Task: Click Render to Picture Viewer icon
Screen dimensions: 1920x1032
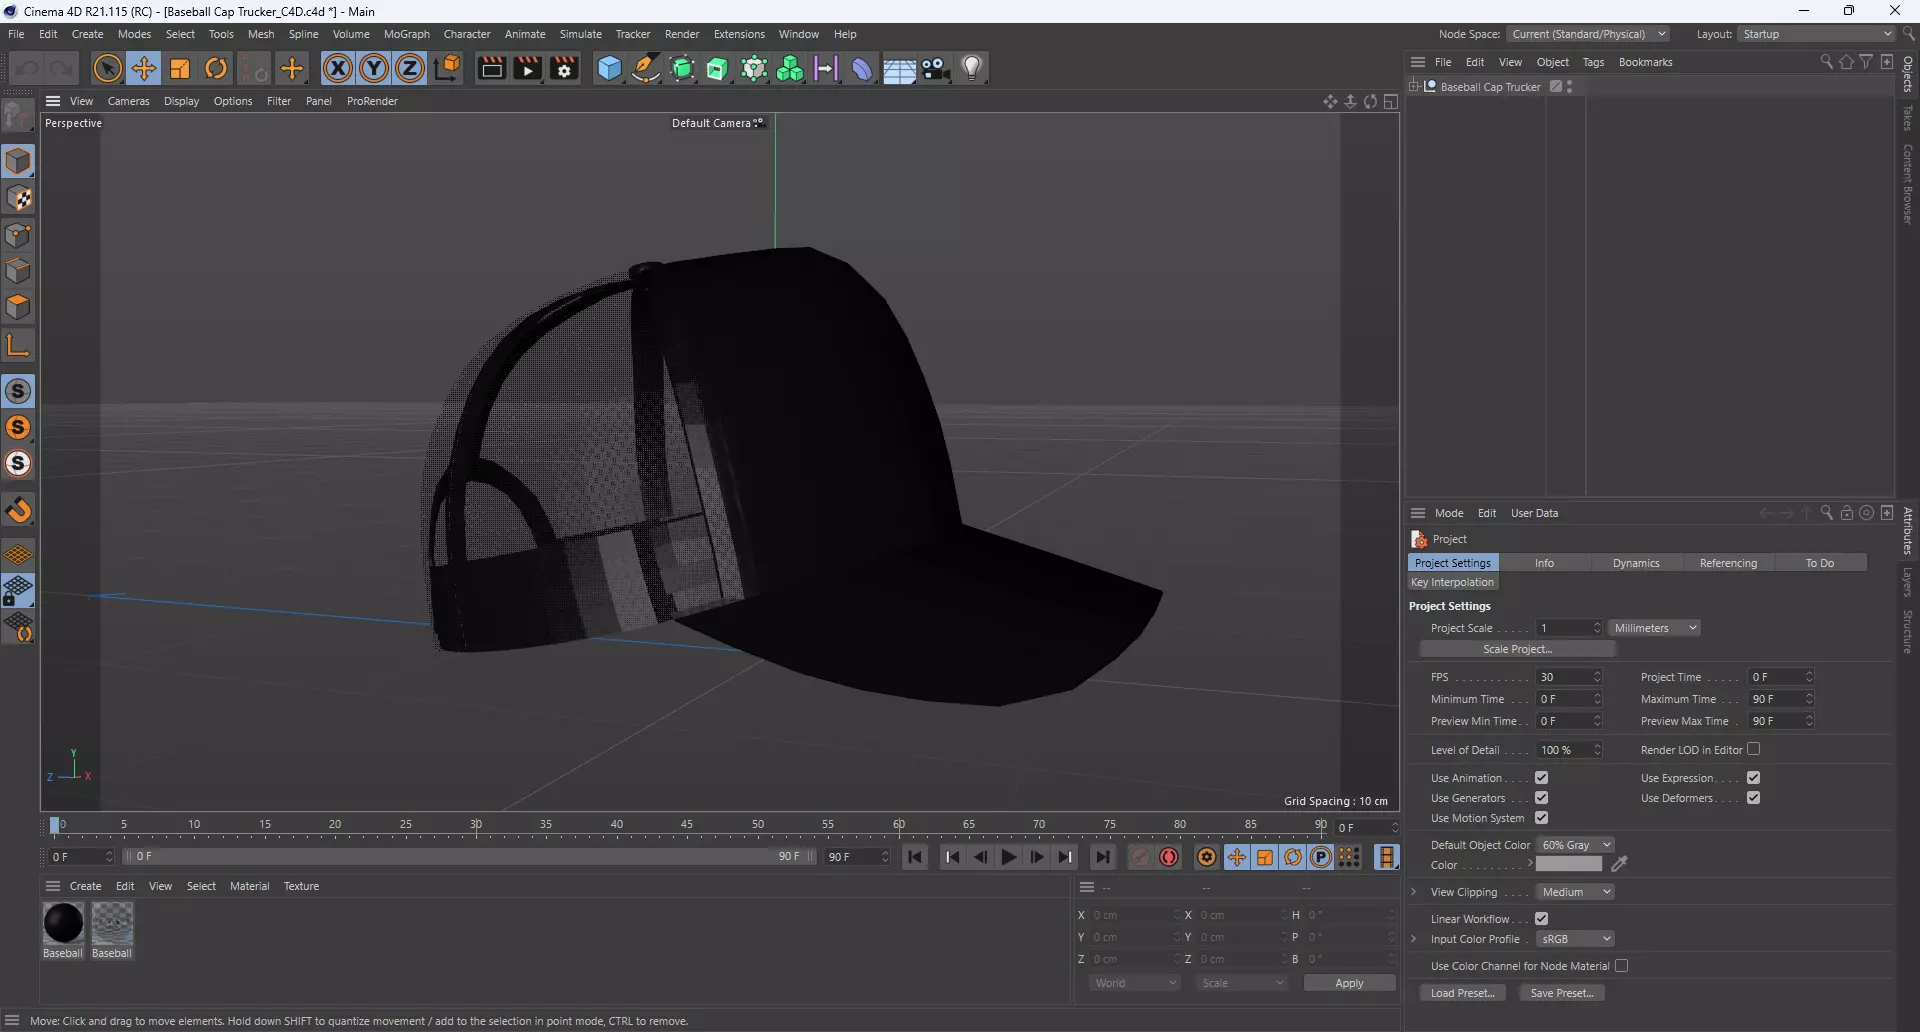Action: 527,68
